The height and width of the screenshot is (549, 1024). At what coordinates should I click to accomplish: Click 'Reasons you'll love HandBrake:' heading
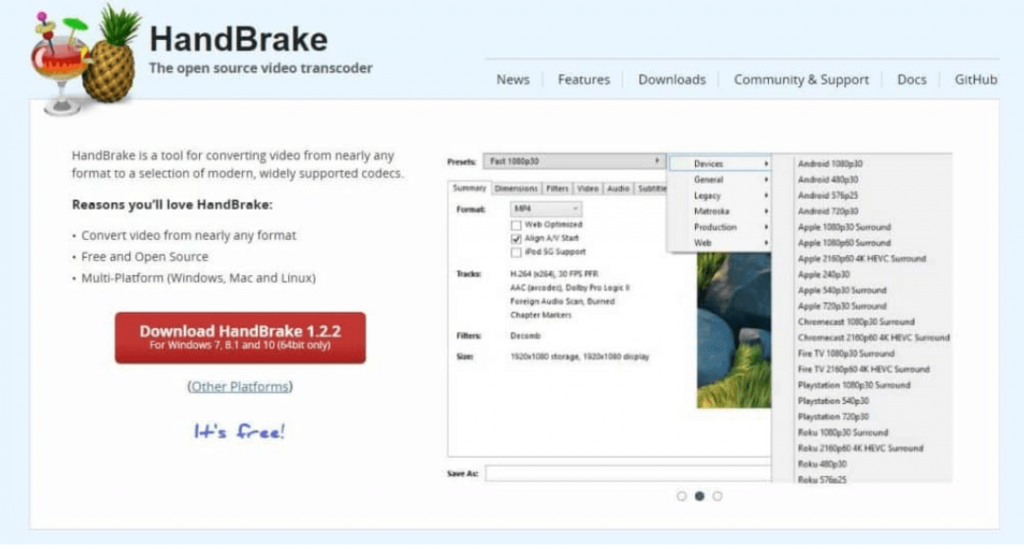[x=172, y=204]
